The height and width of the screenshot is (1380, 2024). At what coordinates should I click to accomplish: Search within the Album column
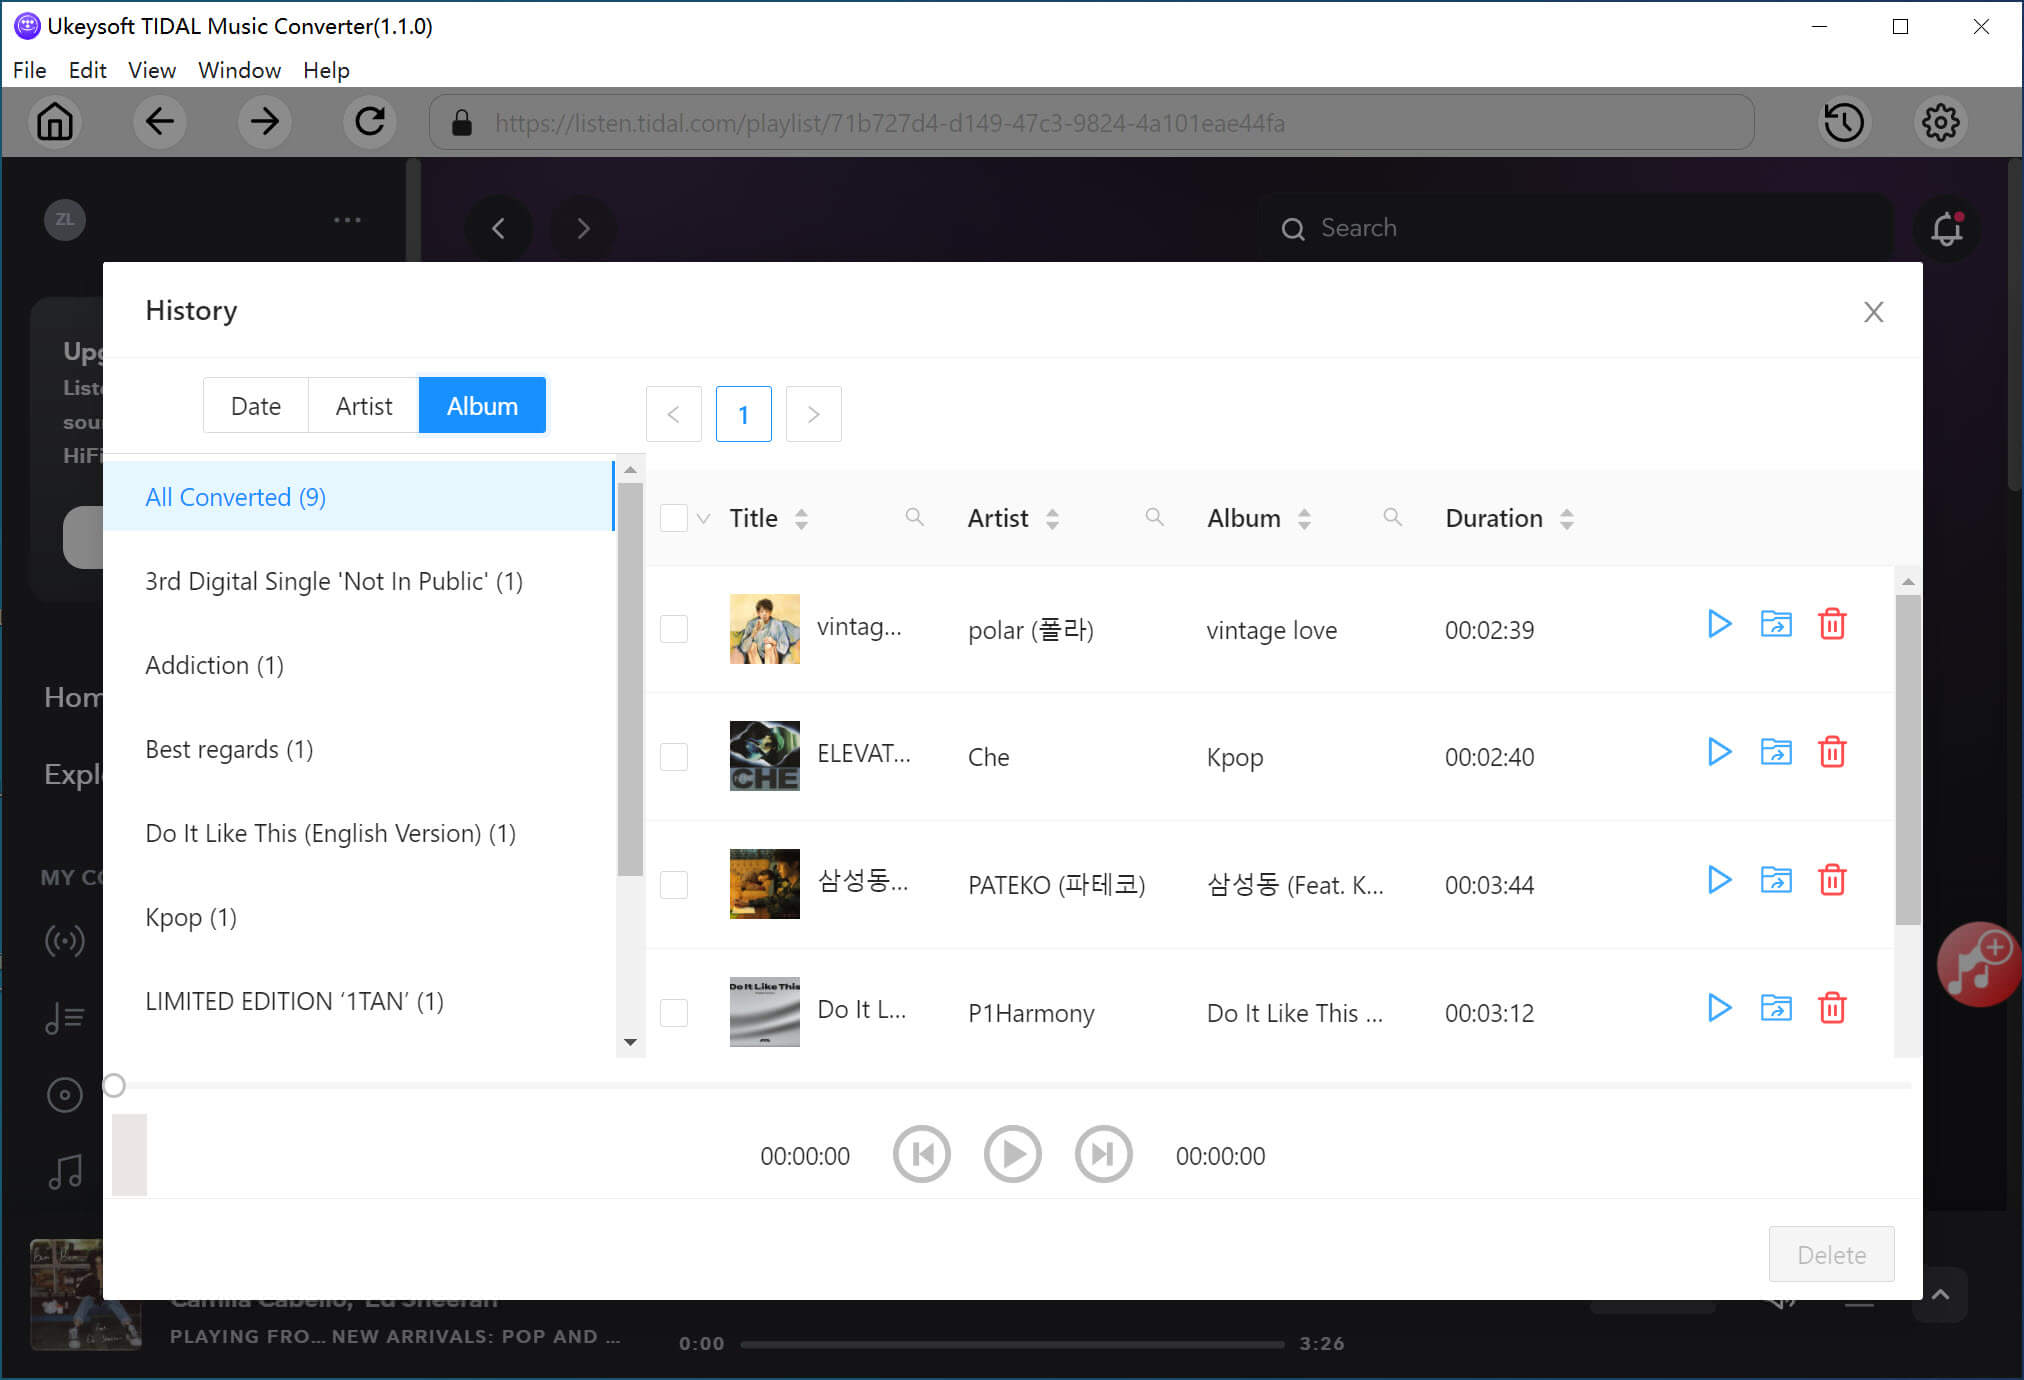(x=1392, y=517)
